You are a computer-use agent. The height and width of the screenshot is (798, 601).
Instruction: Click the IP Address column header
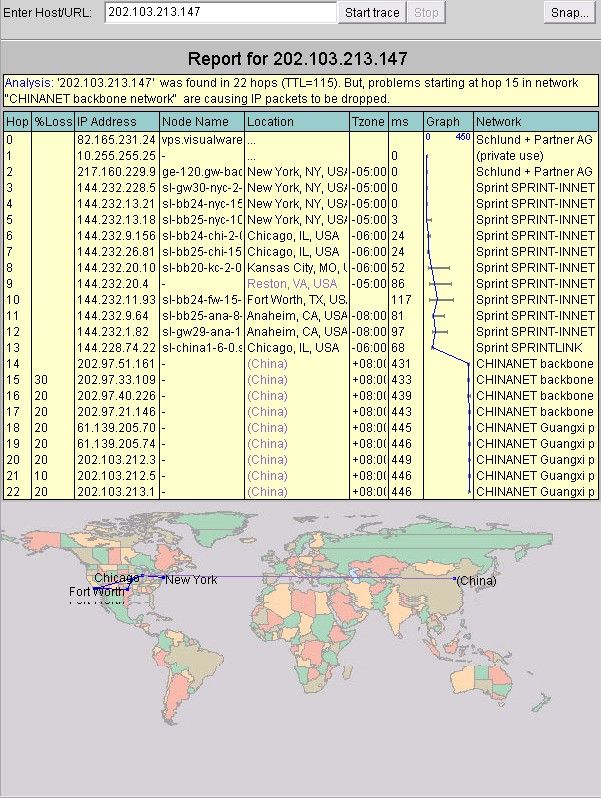pyautogui.click(x=117, y=122)
